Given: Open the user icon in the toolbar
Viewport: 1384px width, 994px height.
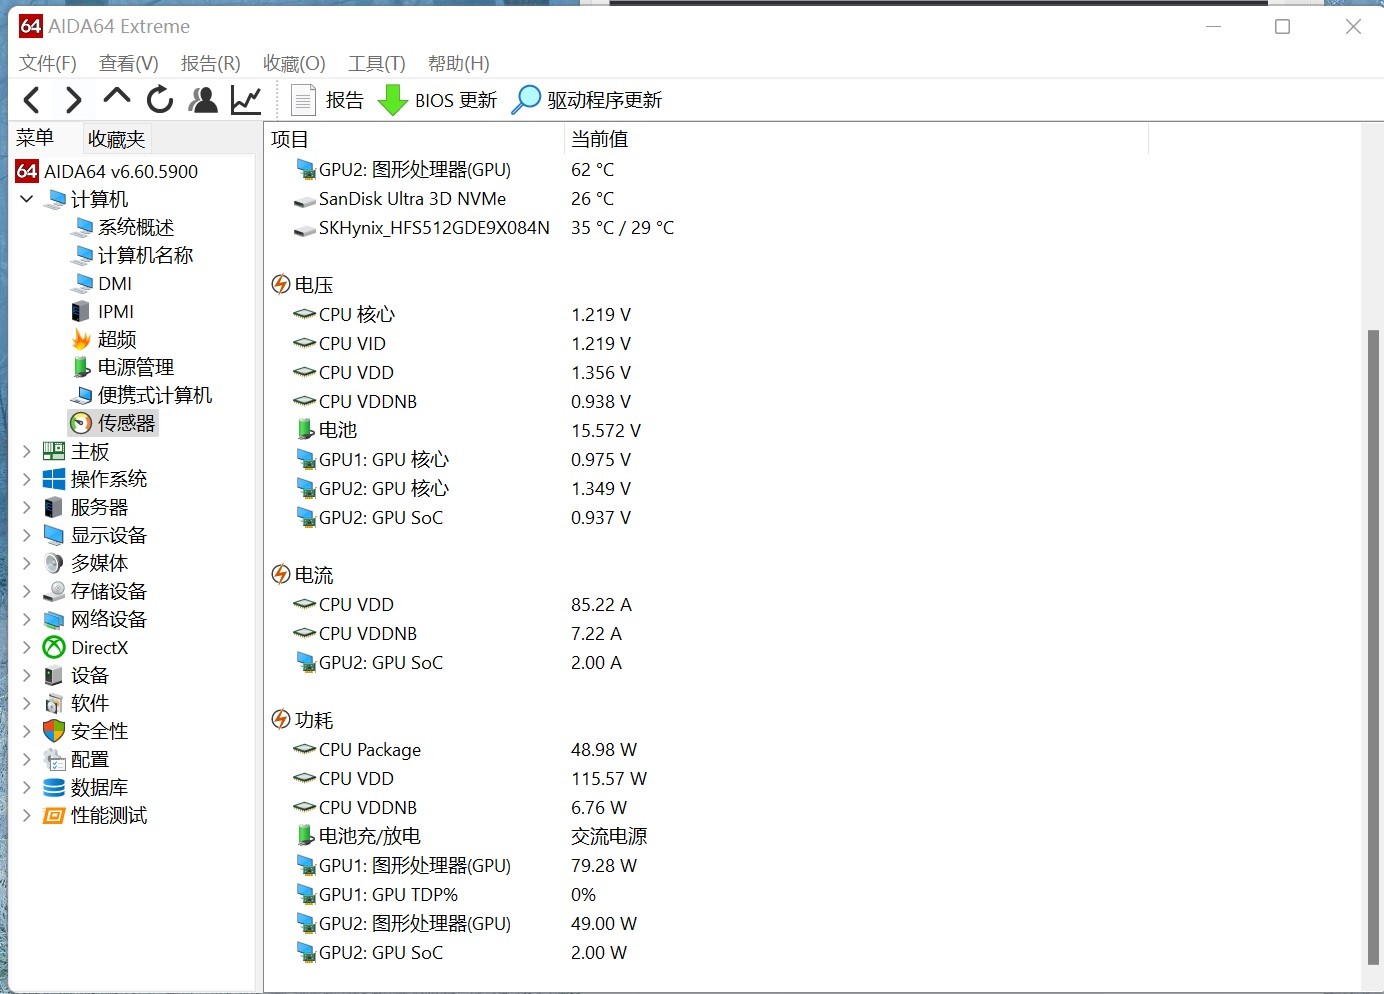Looking at the screenshot, I should click(203, 100).
